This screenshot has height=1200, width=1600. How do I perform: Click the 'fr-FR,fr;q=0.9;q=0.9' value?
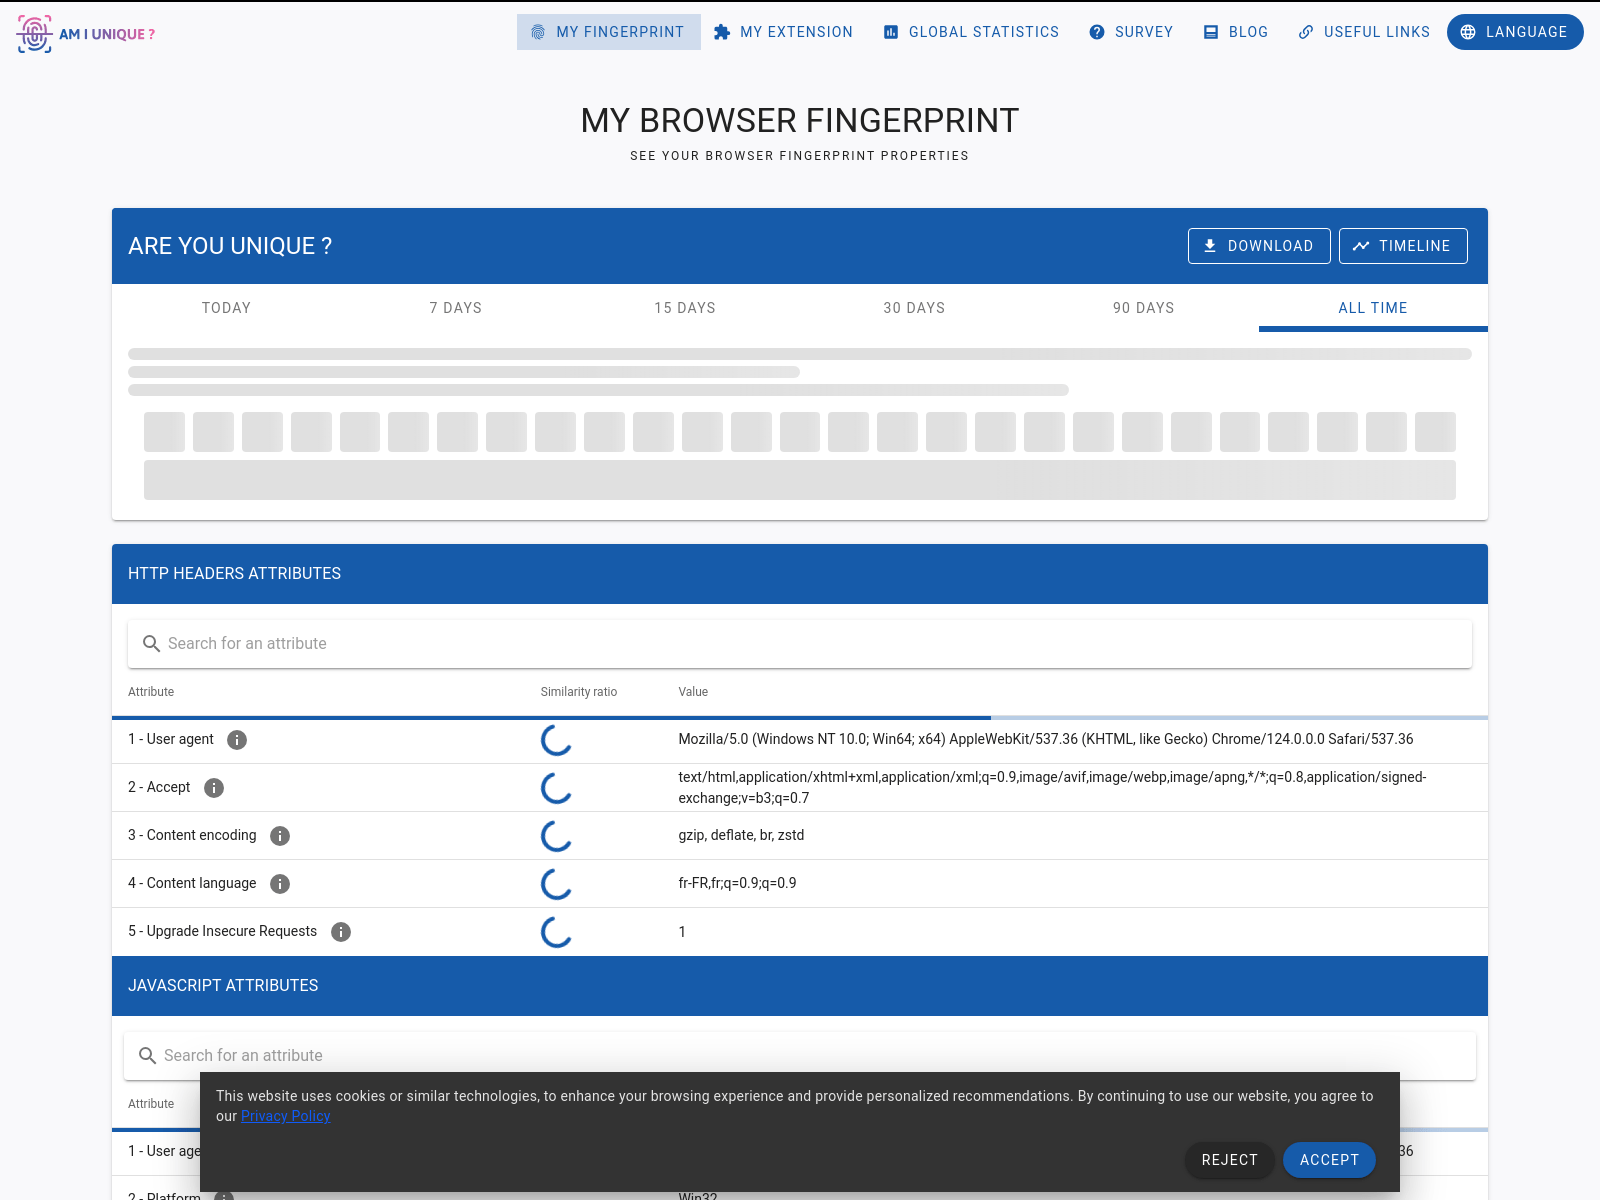(737, 883)
